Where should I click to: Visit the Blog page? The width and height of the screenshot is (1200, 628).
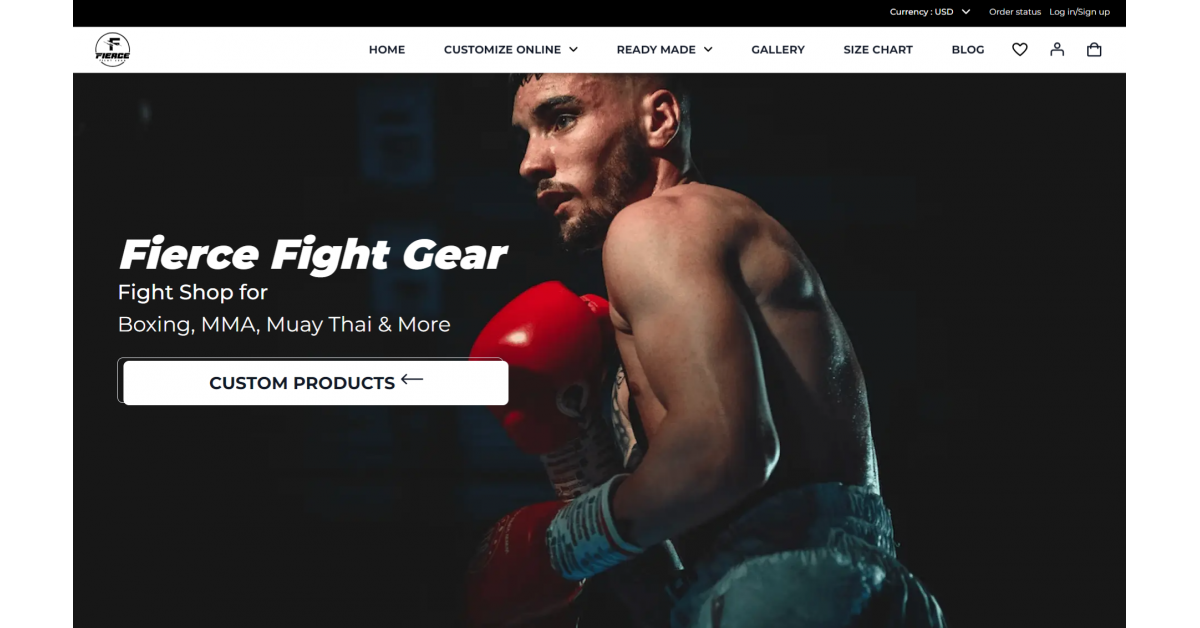(x=968, y=49)
